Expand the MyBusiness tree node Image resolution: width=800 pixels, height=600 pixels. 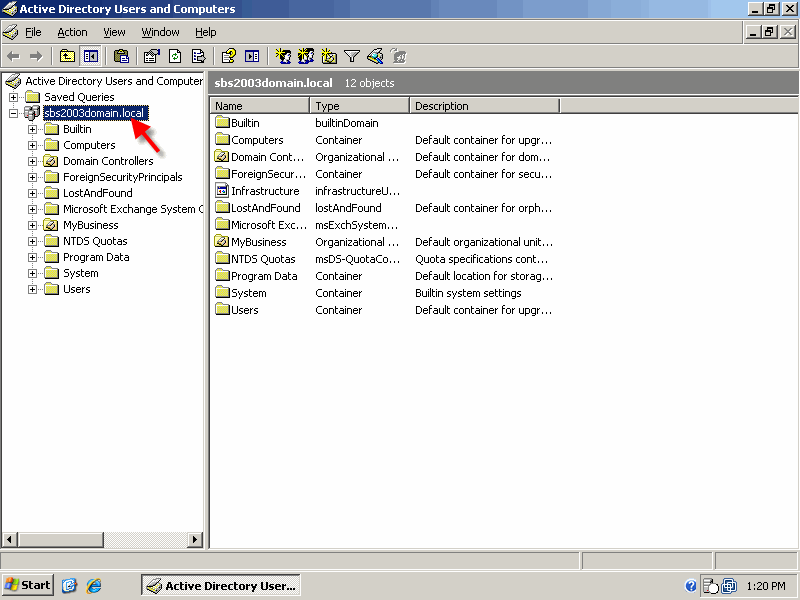(32, 225)
